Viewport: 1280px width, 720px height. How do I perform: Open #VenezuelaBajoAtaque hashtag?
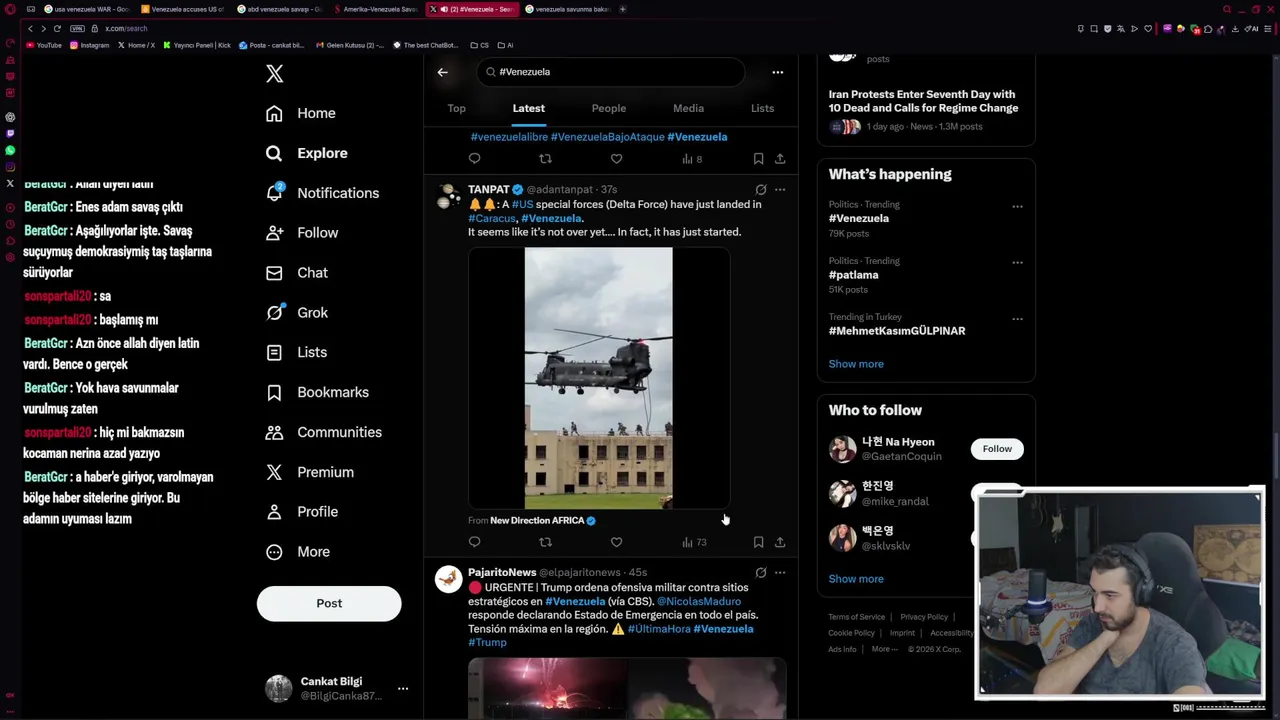(607, 137)
